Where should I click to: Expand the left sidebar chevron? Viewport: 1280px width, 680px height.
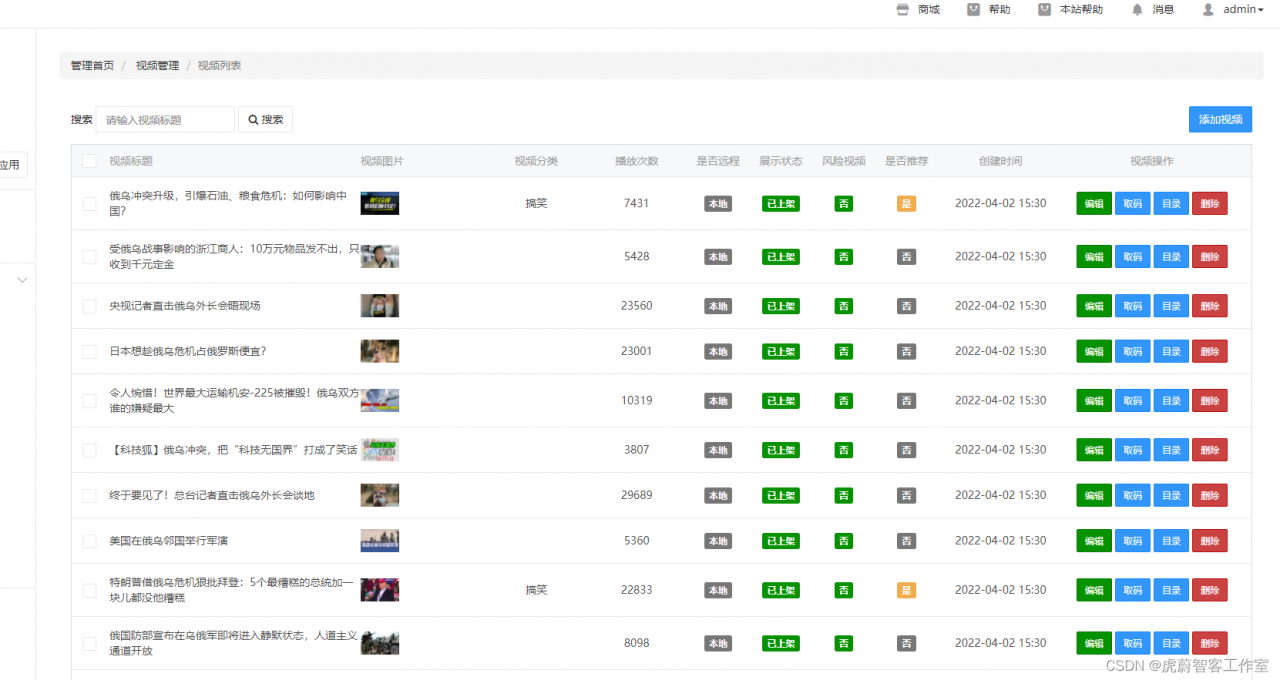click(x=22, y=281)
